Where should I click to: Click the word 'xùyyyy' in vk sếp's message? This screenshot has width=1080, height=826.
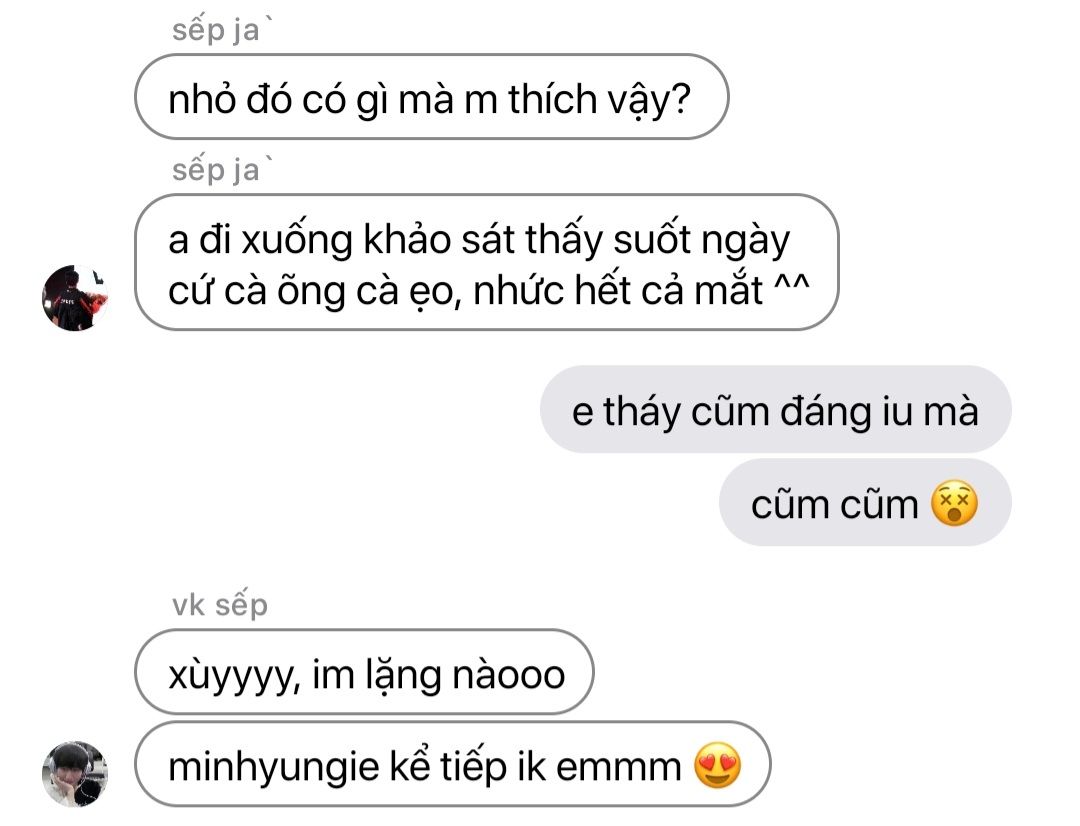click(234, 675)
